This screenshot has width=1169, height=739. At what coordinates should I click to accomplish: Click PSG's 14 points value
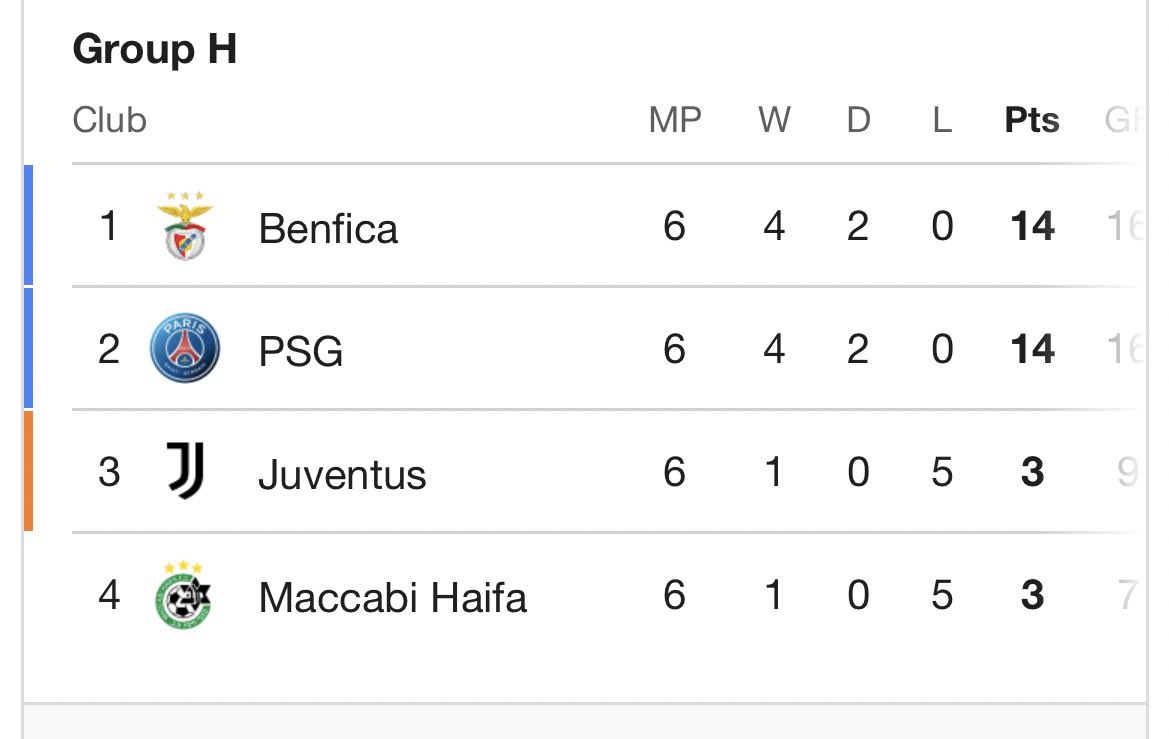click(1033, 349)
